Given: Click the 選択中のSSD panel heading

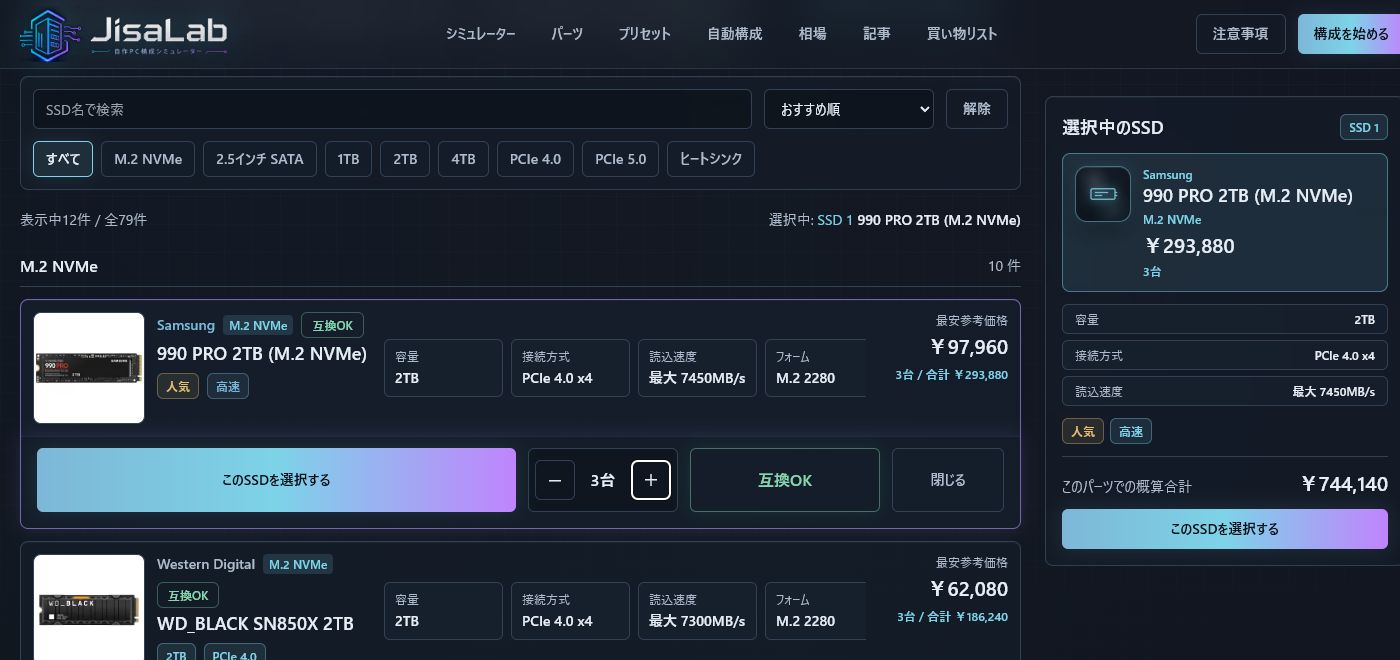Looking at the screenshot, I should pyautogui.click(x=1113, y=127).
